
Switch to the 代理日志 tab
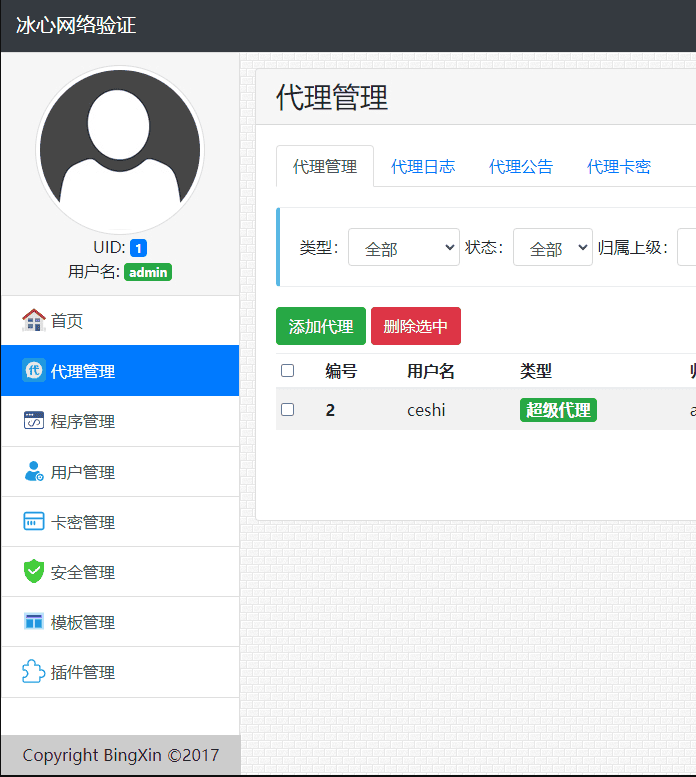[x=423, y=167]
